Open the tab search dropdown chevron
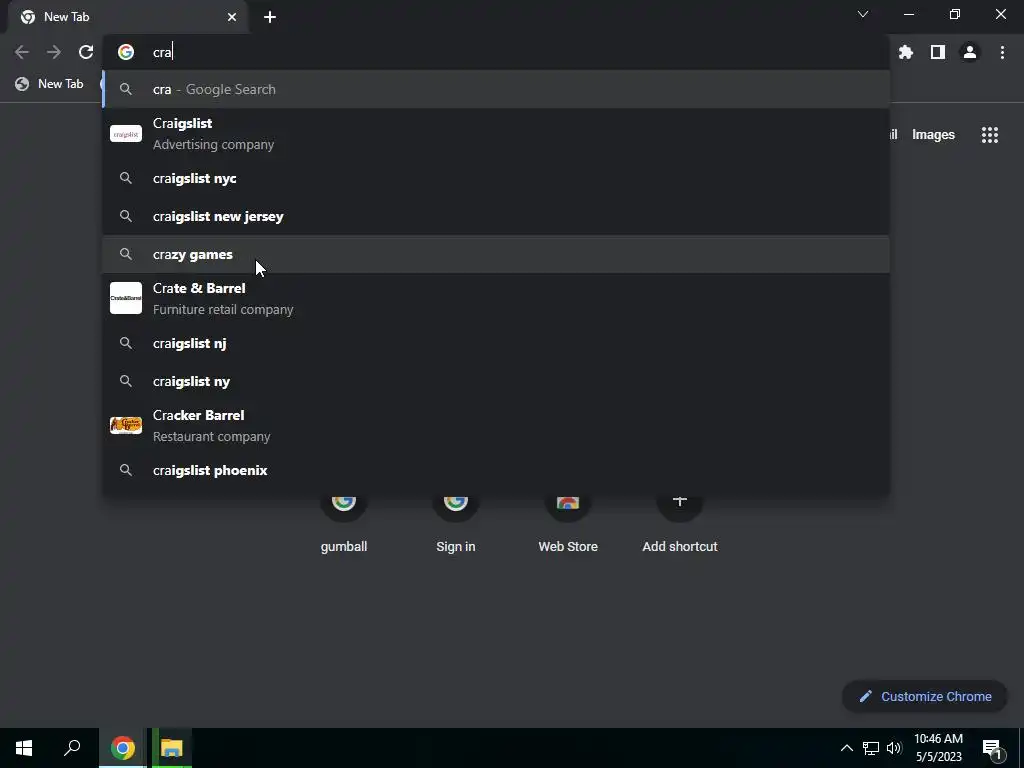 [863, 14]
